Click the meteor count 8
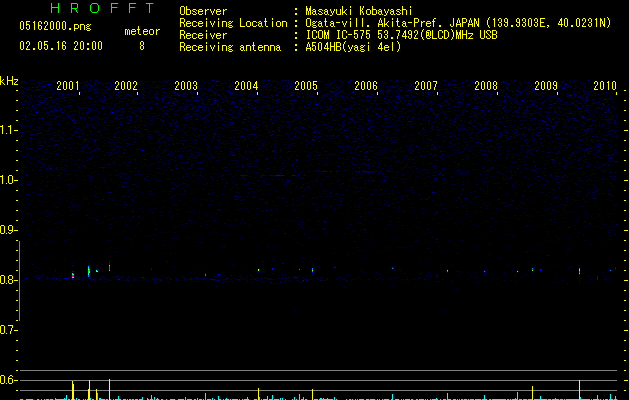Image resolution: width=629 pixels, height=400 pixels. (x=142, y=46)
